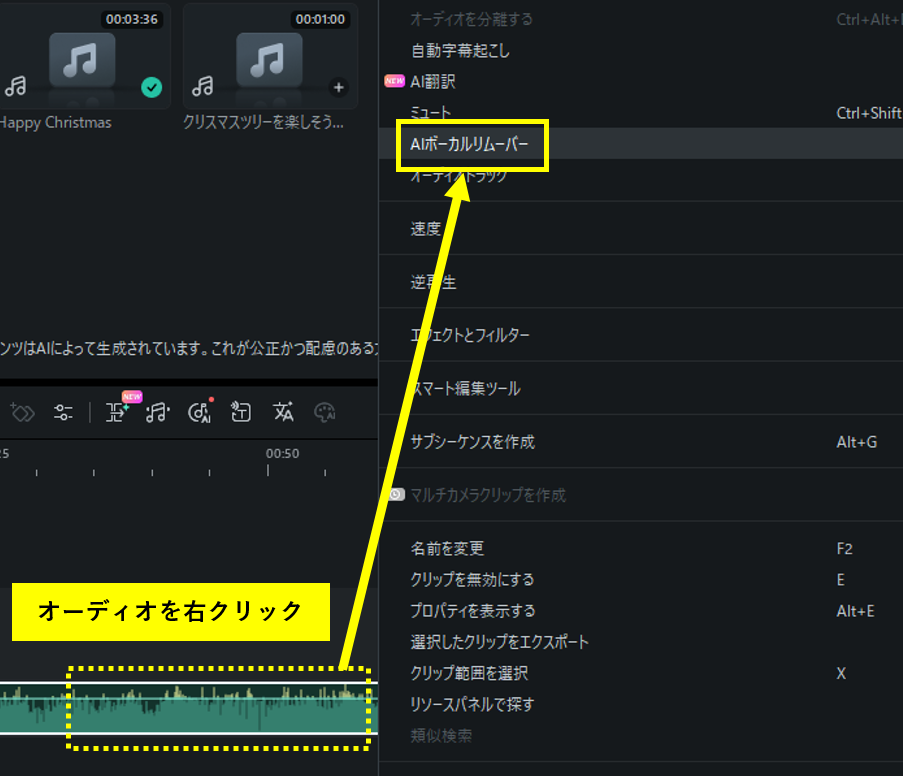Select AIボーカルリムーバー from the context menu
The image size is (903, 776).
[476, 145]
